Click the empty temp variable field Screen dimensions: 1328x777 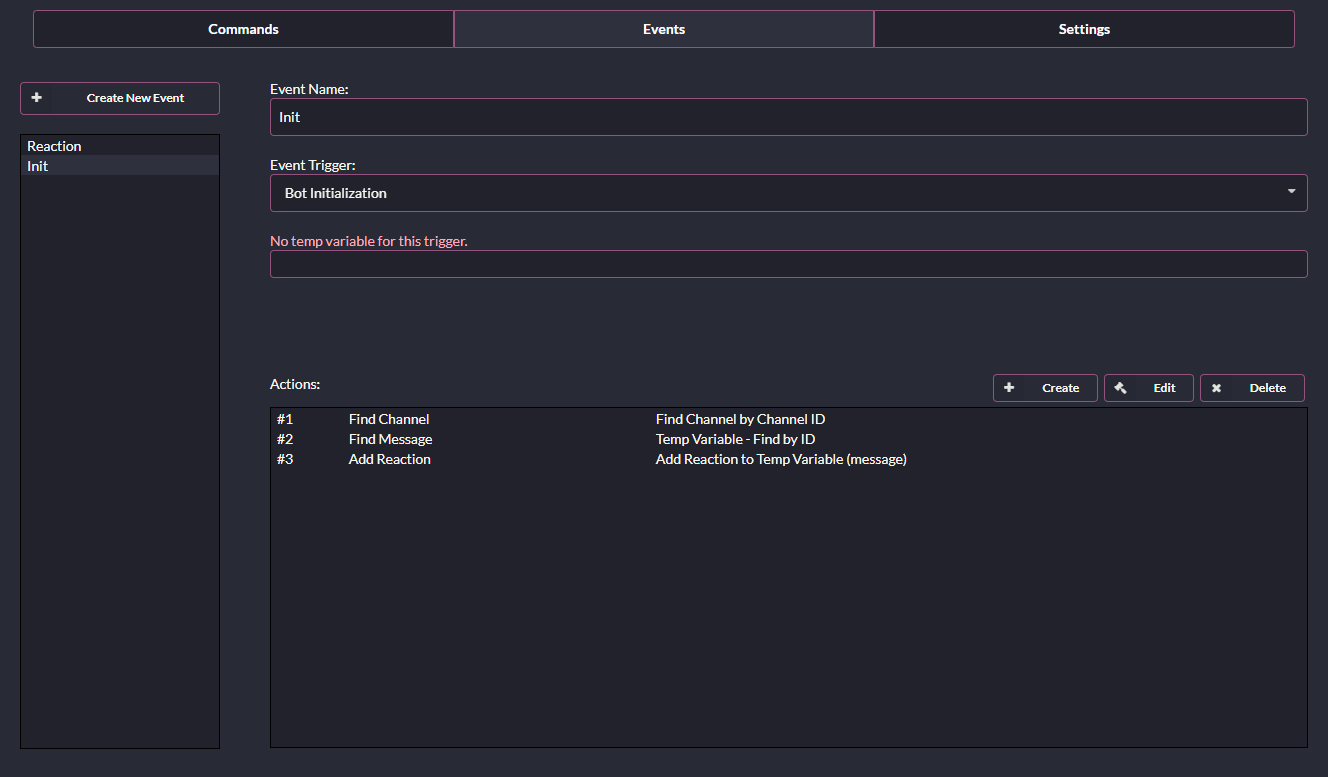[788, 263]
